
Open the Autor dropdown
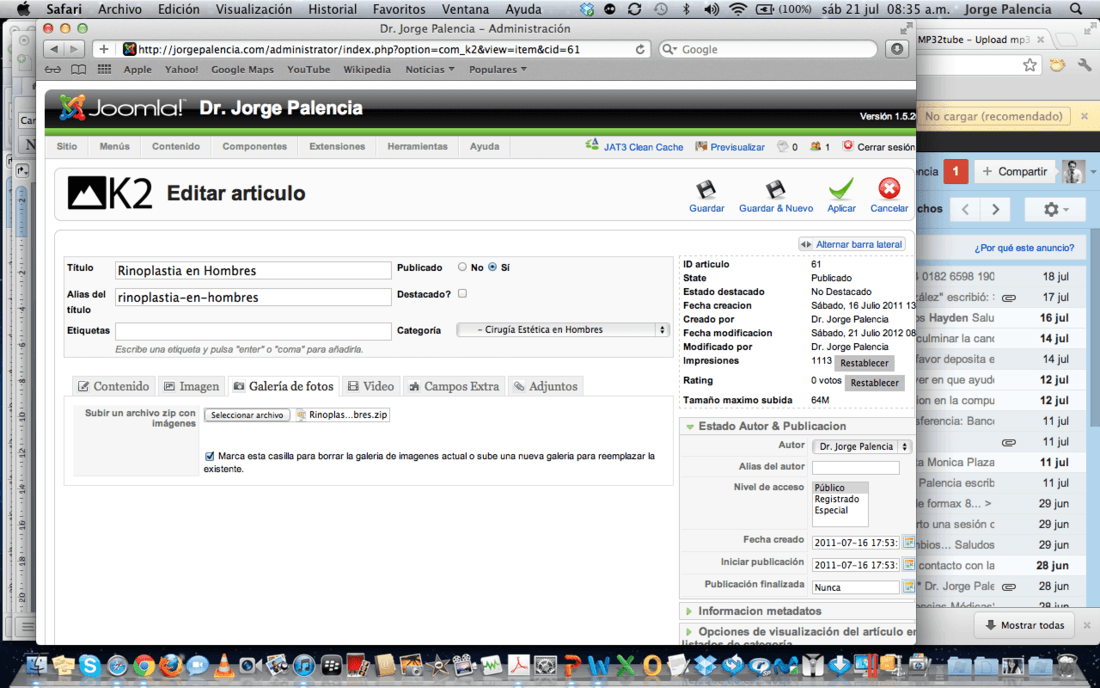(861, 447)
